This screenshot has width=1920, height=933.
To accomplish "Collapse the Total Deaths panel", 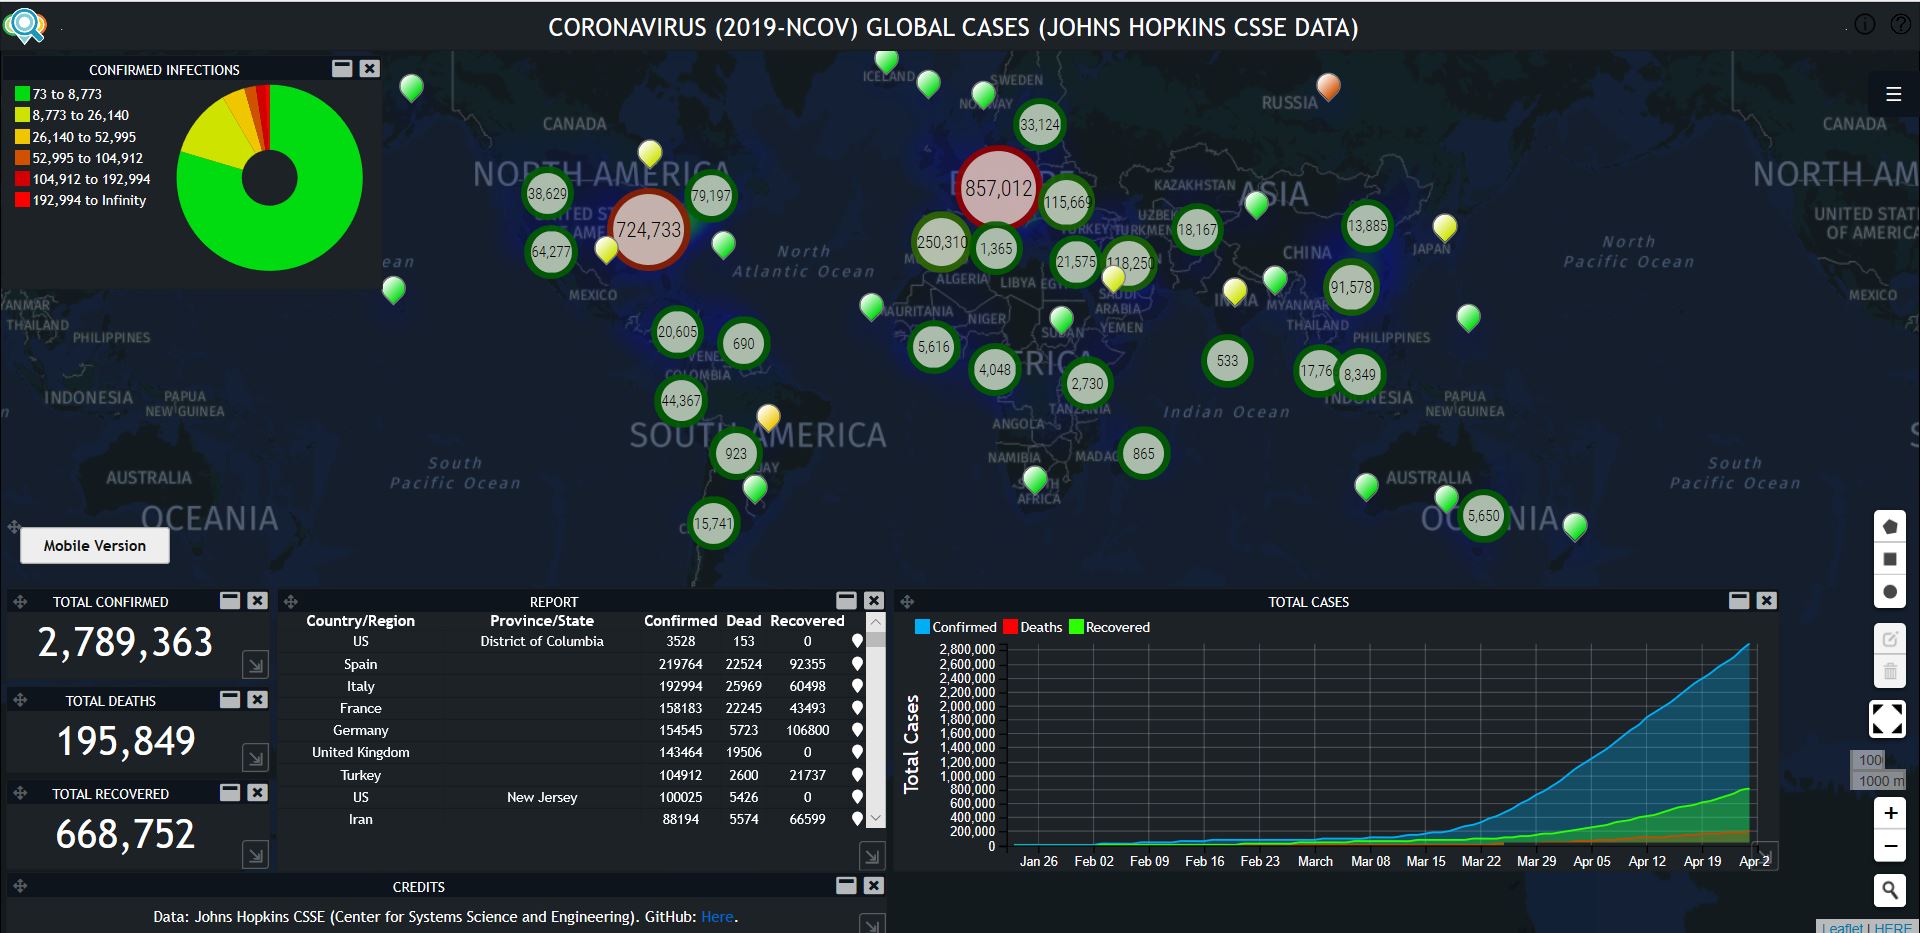I will 230,699.
